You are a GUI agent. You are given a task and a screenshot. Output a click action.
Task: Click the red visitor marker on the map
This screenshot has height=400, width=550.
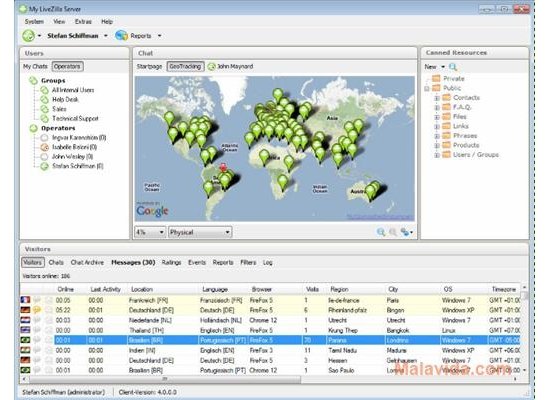(x=223, y=168)
